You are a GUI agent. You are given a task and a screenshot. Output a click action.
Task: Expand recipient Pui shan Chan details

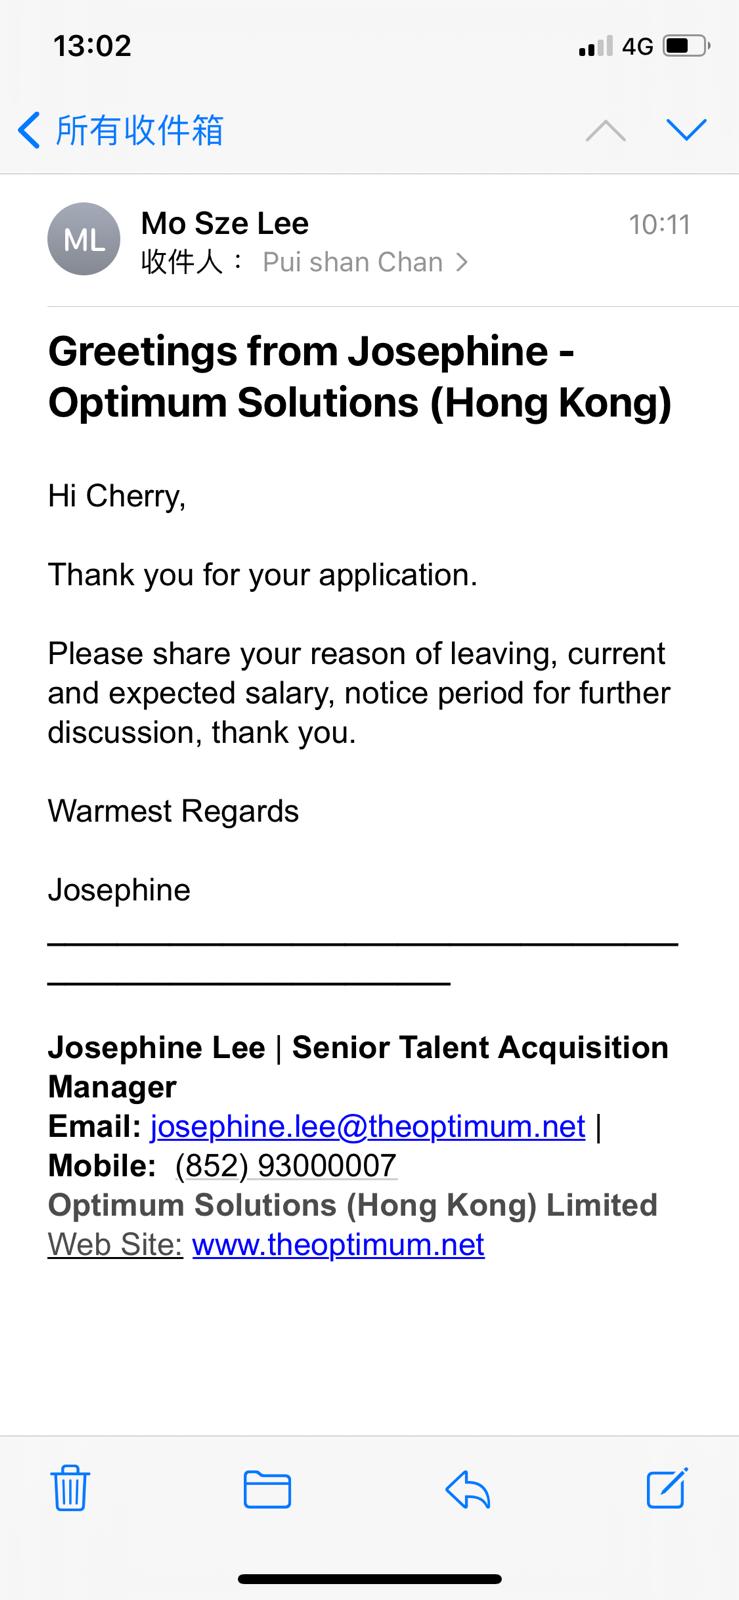364,262
